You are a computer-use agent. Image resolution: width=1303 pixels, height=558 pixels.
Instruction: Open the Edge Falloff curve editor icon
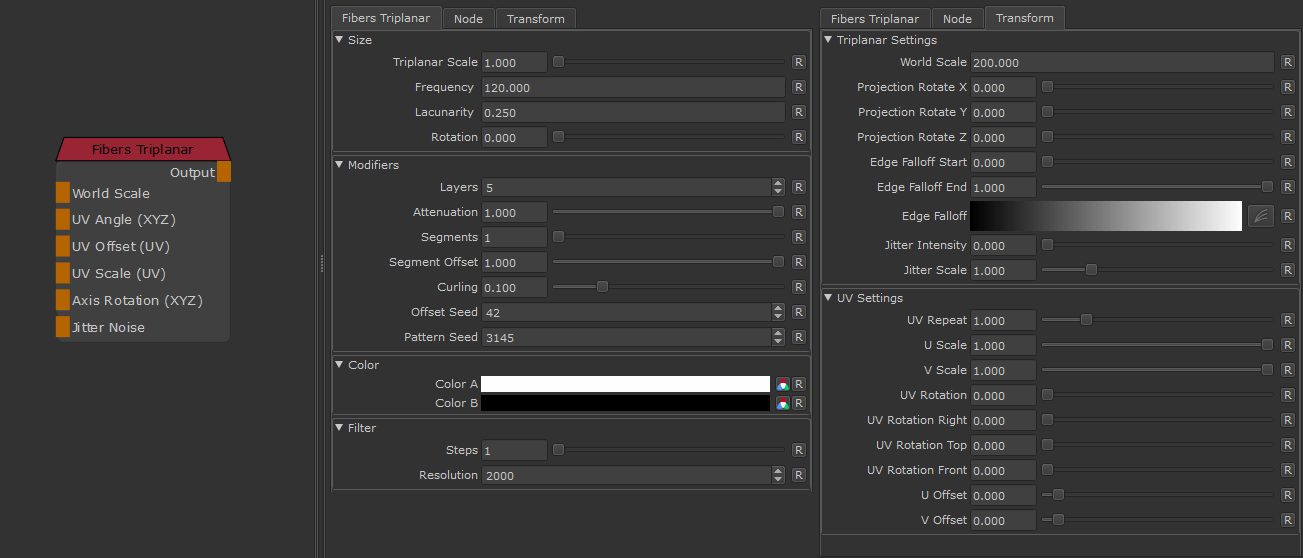[x=1260, y=216]
